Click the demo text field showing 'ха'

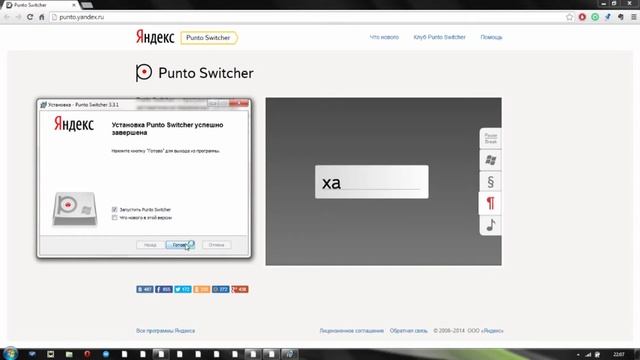pos(372,182)
